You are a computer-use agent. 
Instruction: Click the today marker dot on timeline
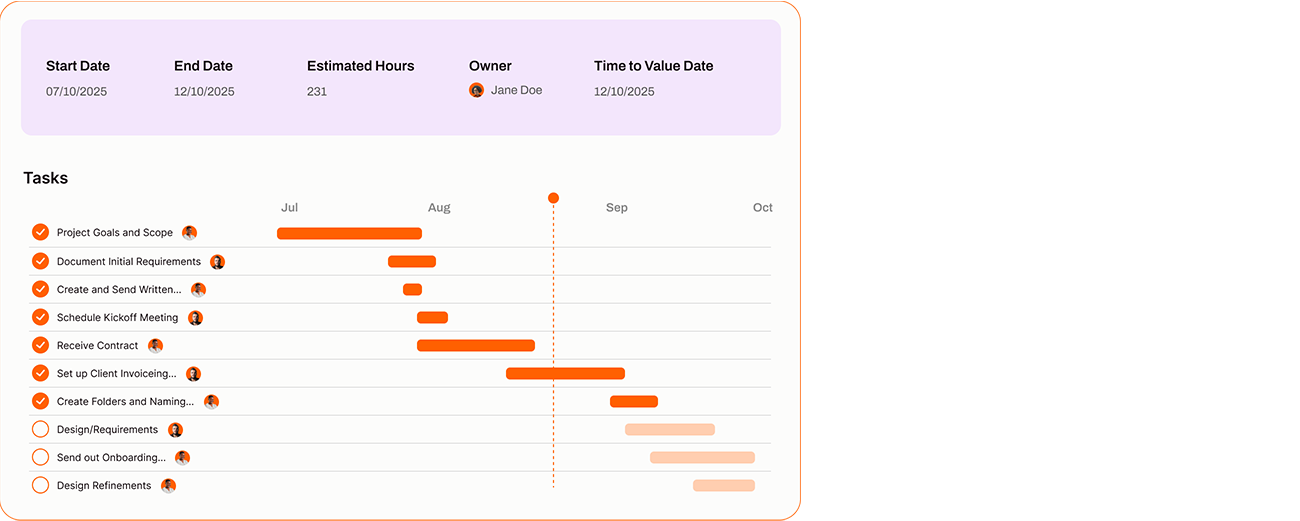(x=553, y=198)
